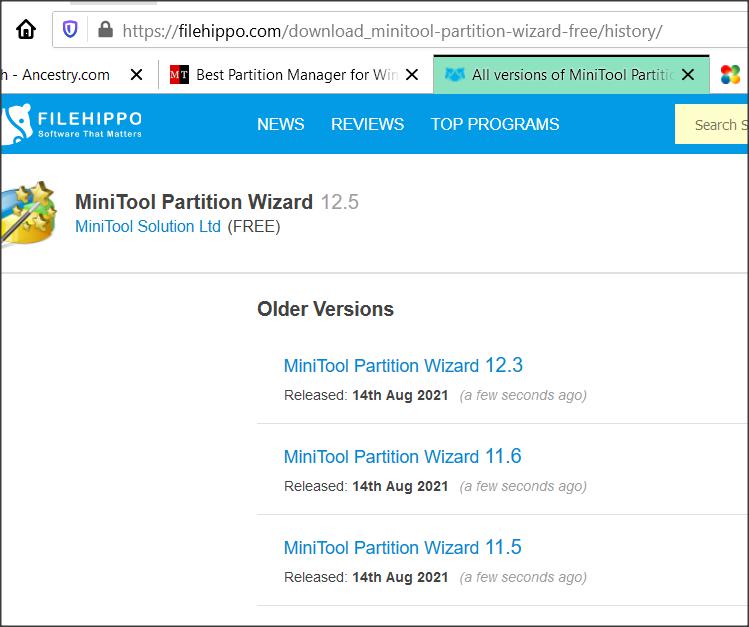Click the colorful four-petal tab icon
Screen dimensions: 749x627
pyautogui.click(x=730, y=74)
